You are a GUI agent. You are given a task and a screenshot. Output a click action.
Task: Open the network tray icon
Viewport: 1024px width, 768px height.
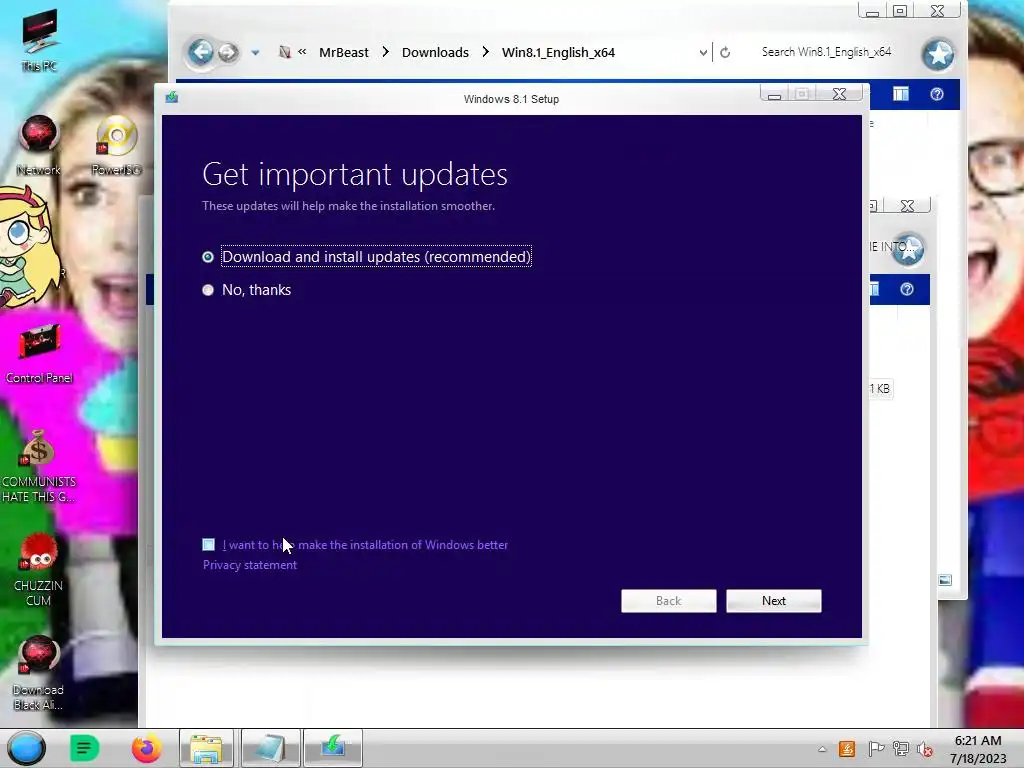[901, 749]
